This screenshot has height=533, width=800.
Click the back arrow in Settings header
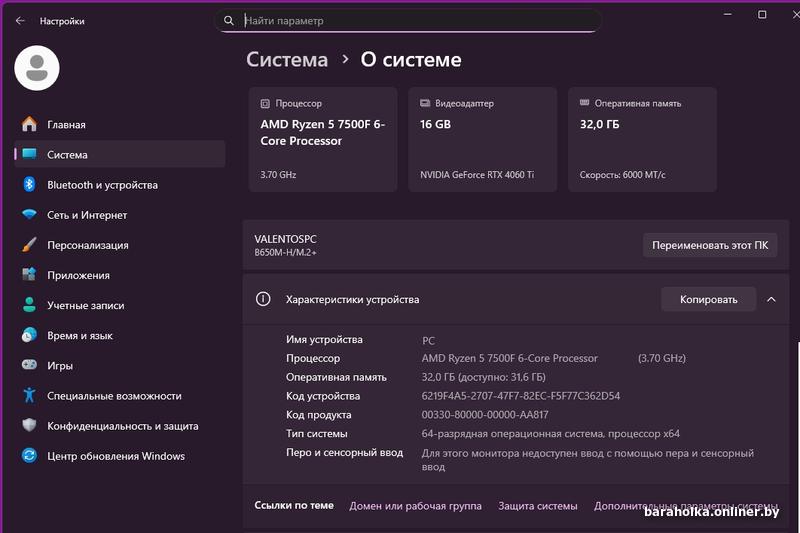point(20,21)
